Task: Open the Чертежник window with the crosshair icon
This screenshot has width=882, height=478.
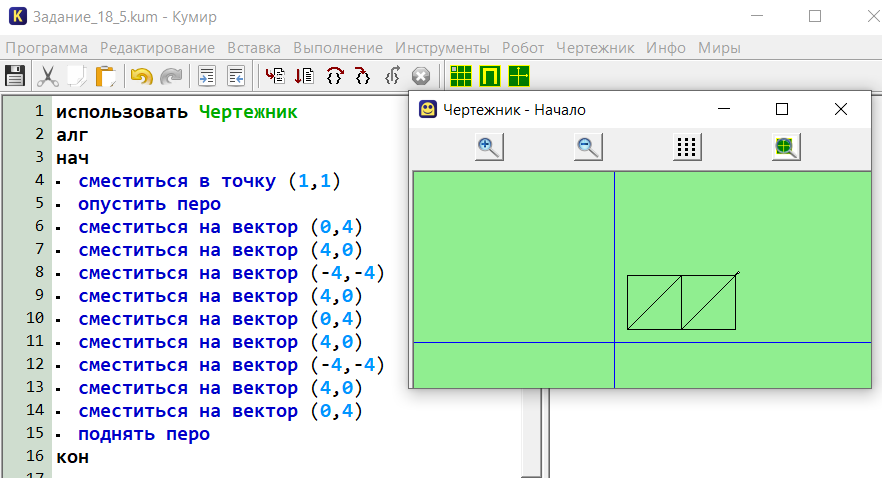Action: [519, 76]
